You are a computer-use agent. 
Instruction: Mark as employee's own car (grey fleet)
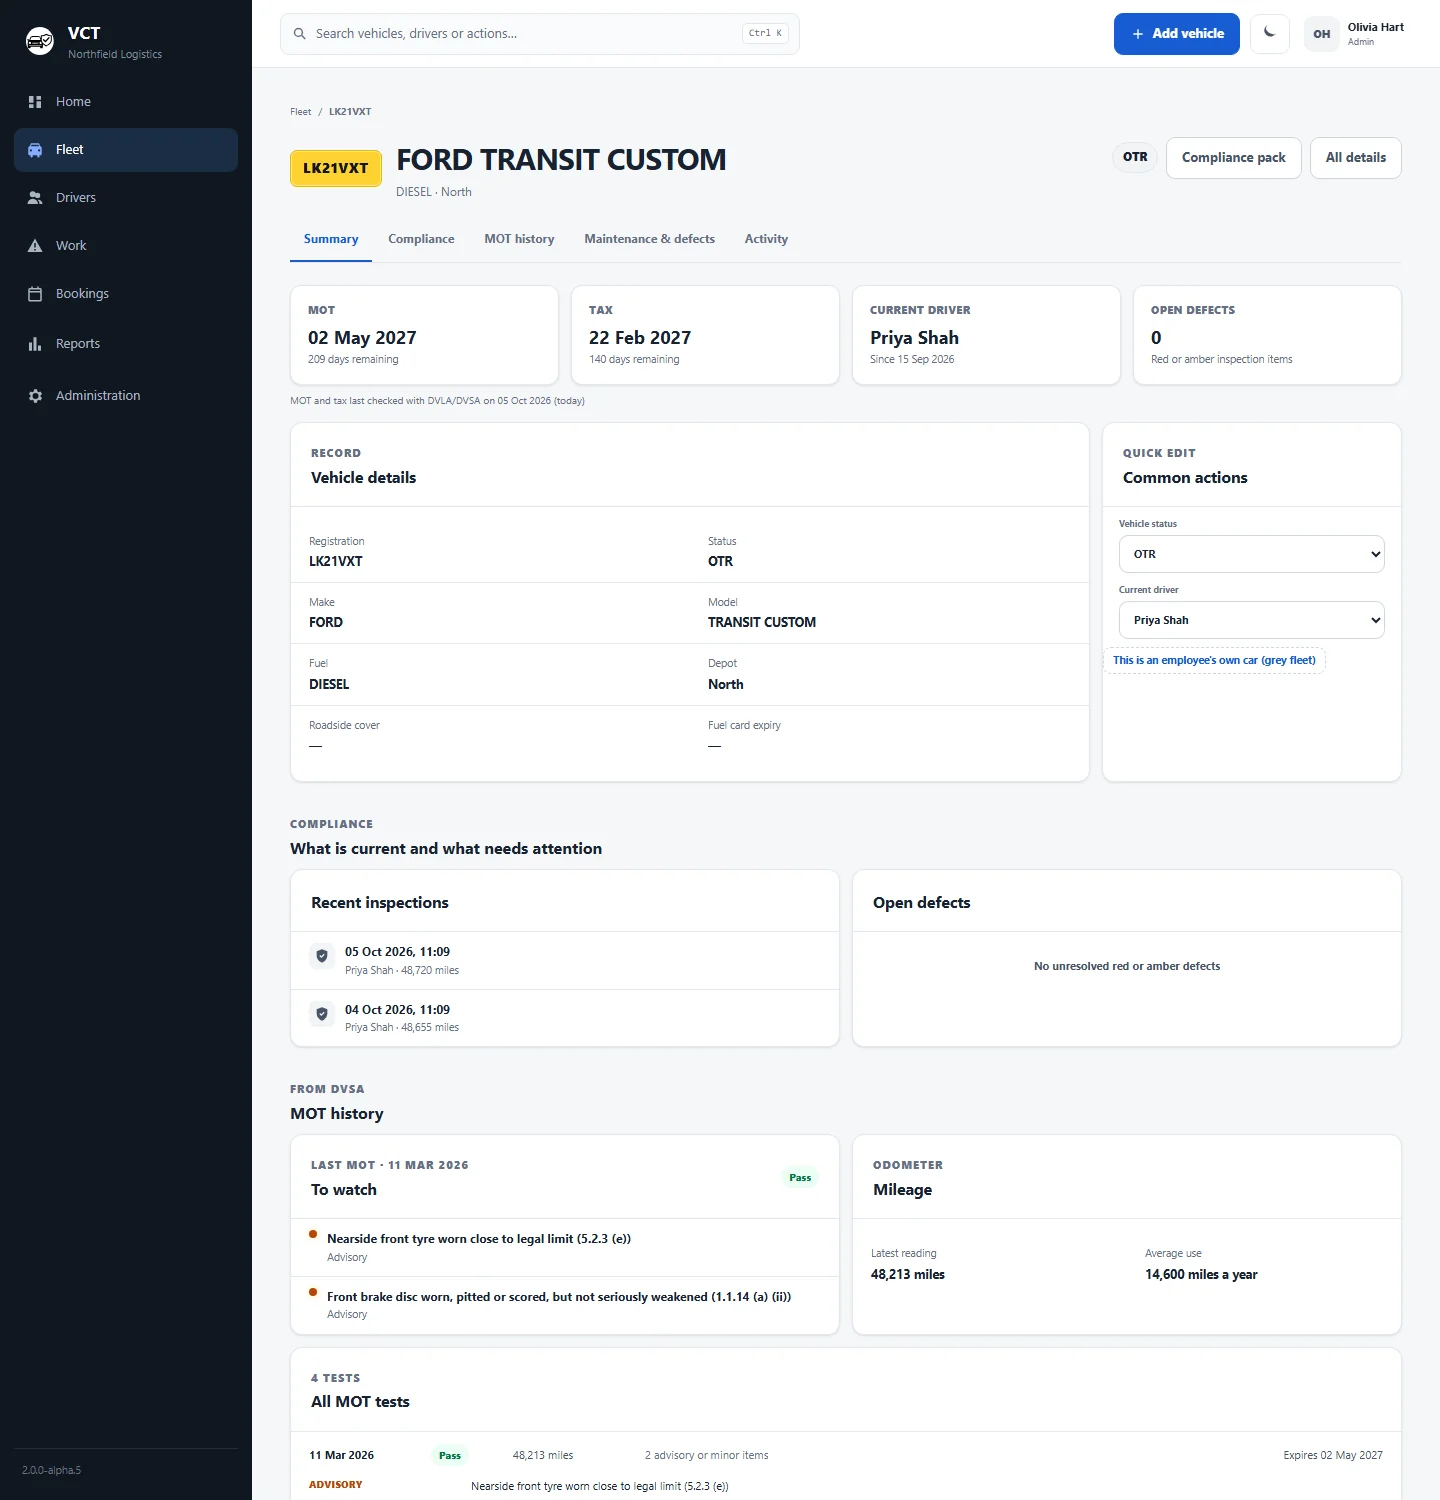click(x=1214, y=660)
